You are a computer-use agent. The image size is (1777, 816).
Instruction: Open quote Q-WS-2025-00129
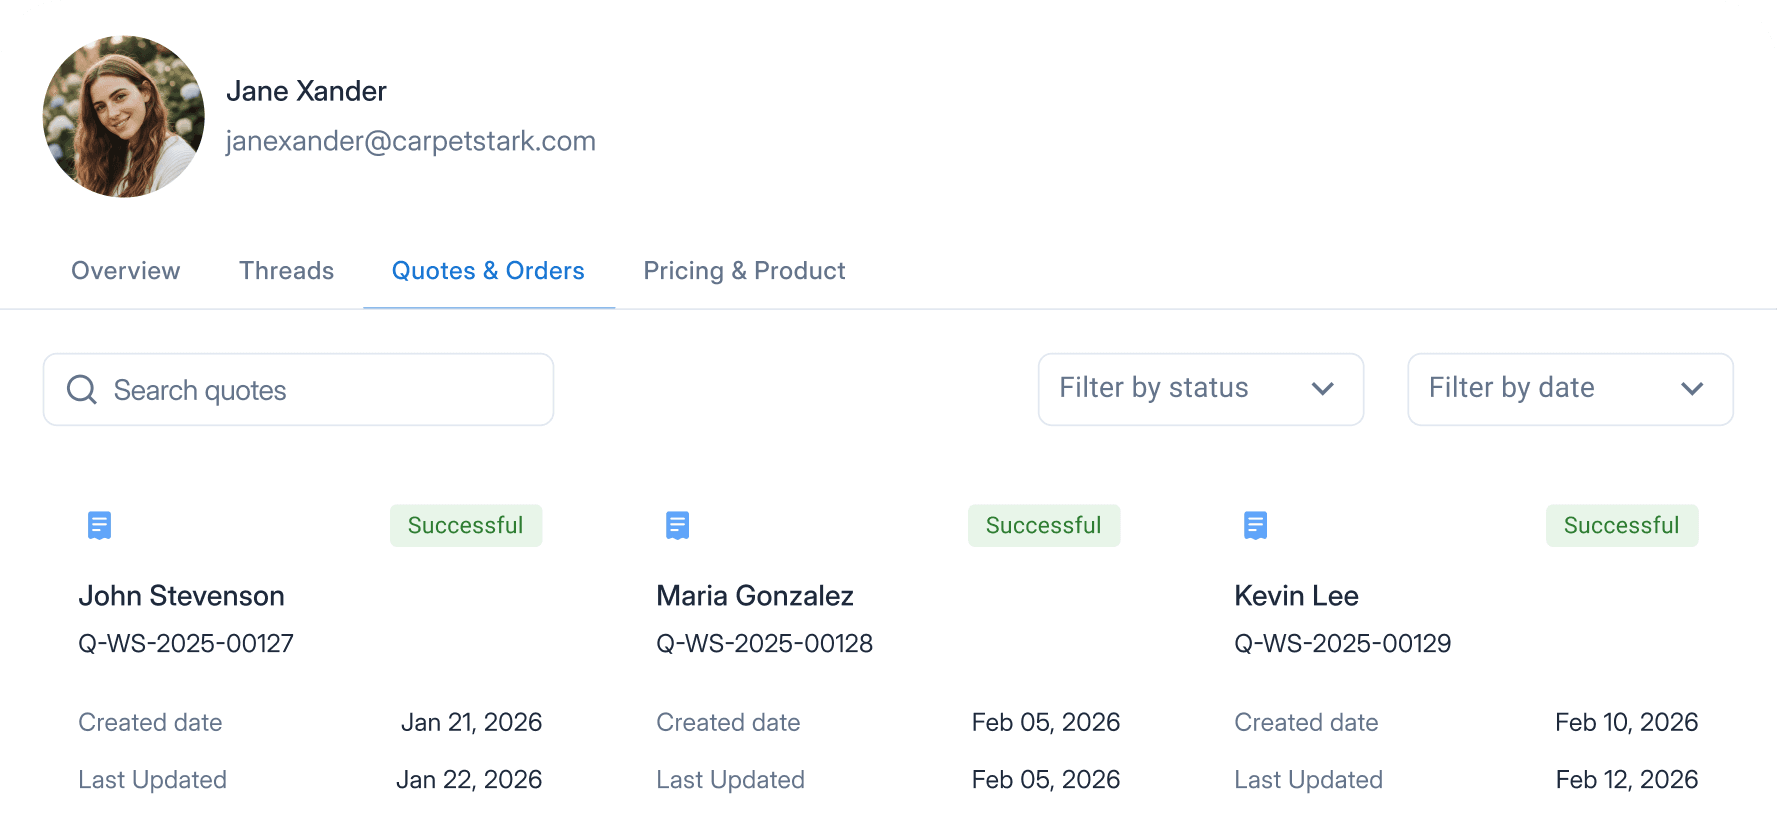(1342, 643)
